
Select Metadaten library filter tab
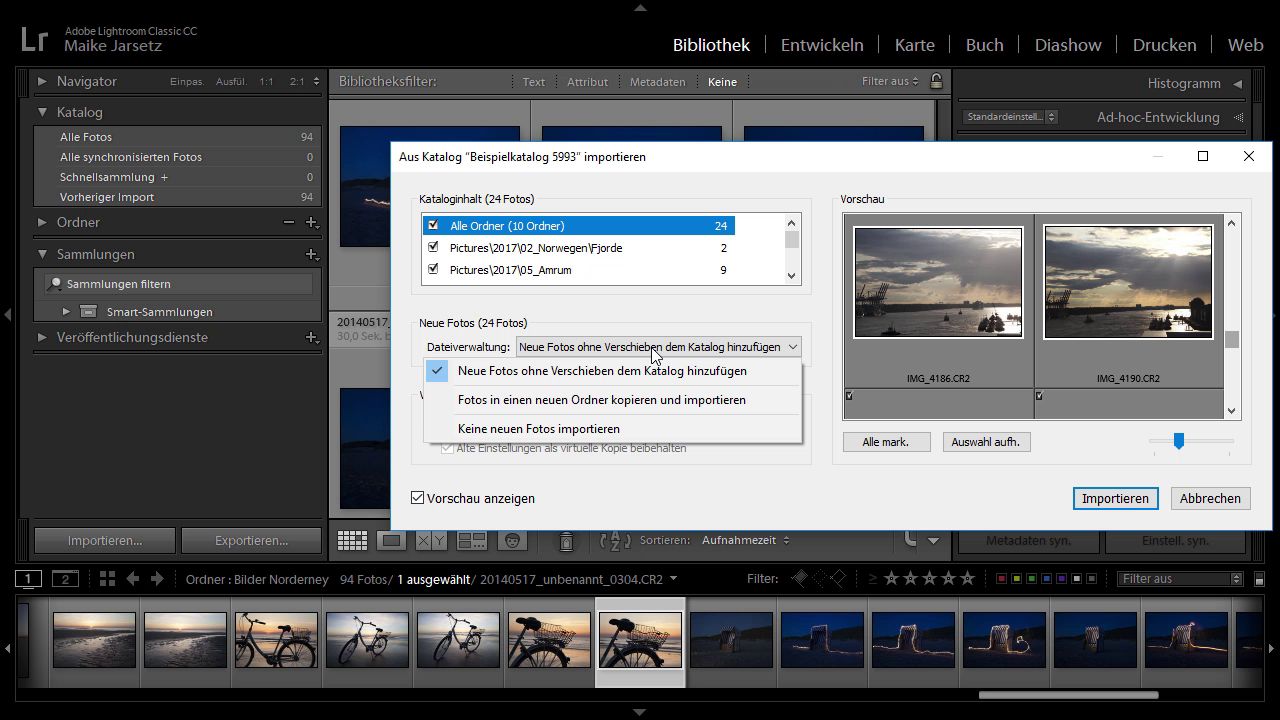point(657,82)
